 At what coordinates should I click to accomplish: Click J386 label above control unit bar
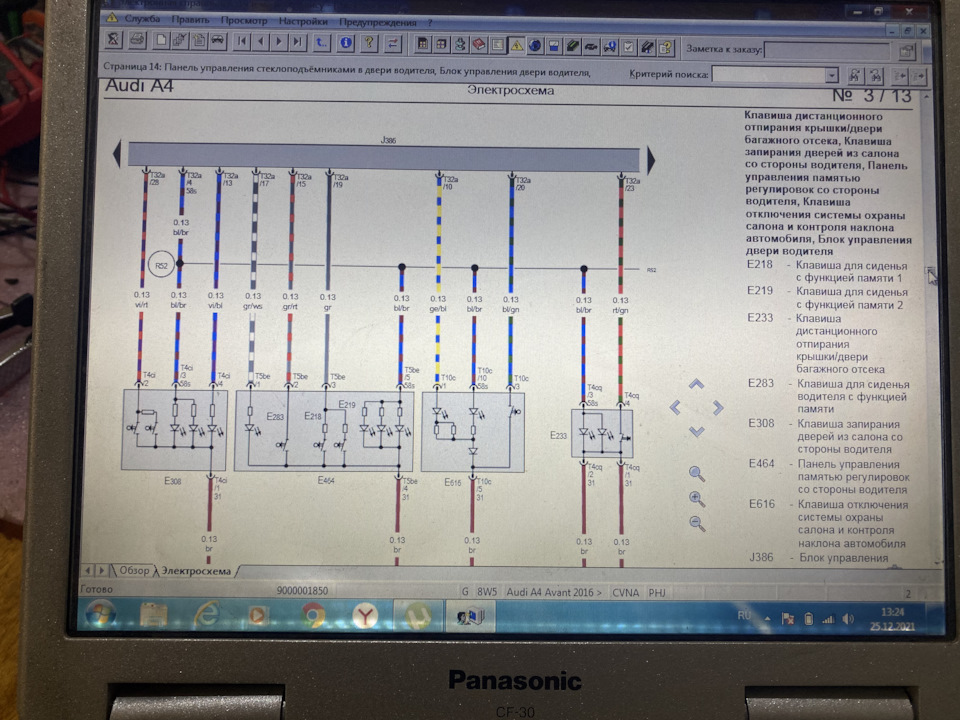(x=388, y=140)
